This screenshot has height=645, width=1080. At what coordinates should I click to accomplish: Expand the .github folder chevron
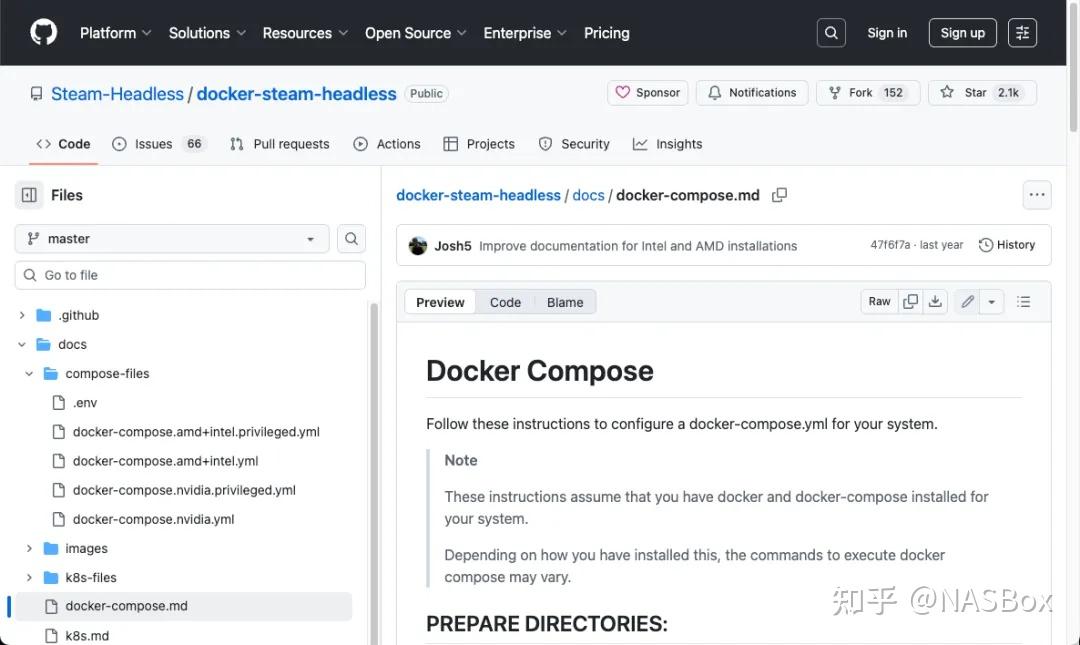22,315
